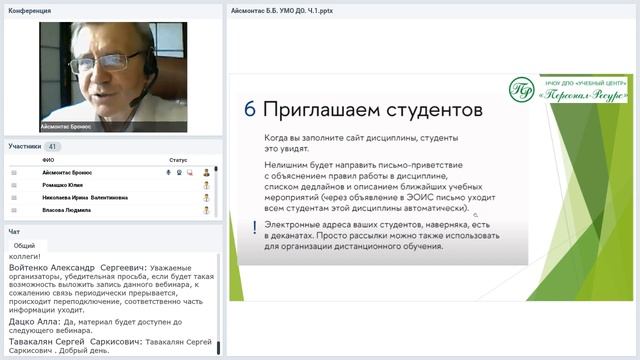Click the avatar icon for Николаева Ирина Валентиновна

(207, 198)
